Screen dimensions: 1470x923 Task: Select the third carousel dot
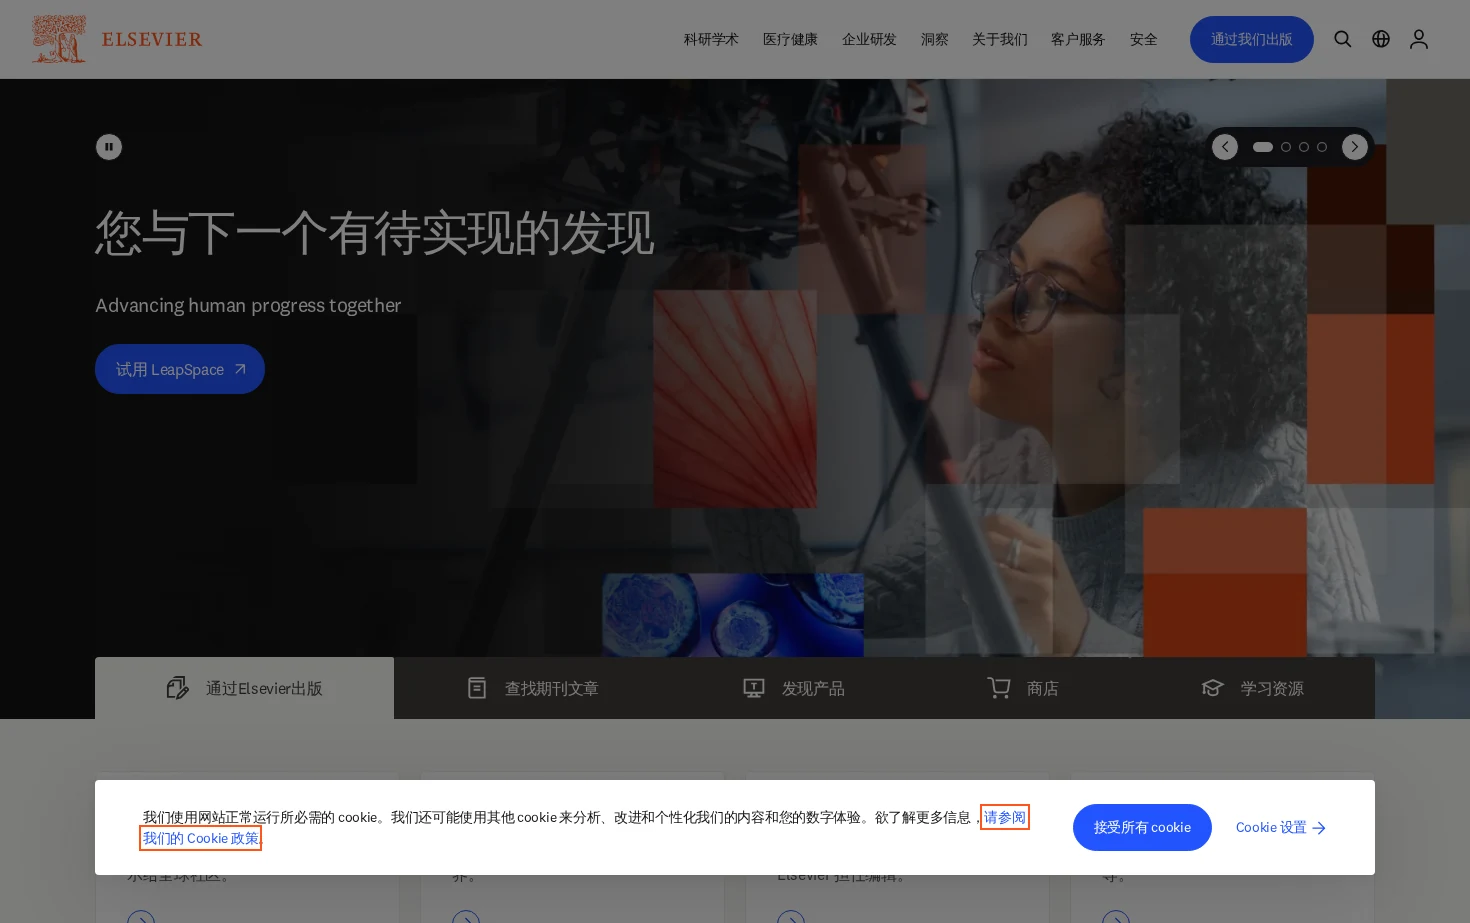1304,147
